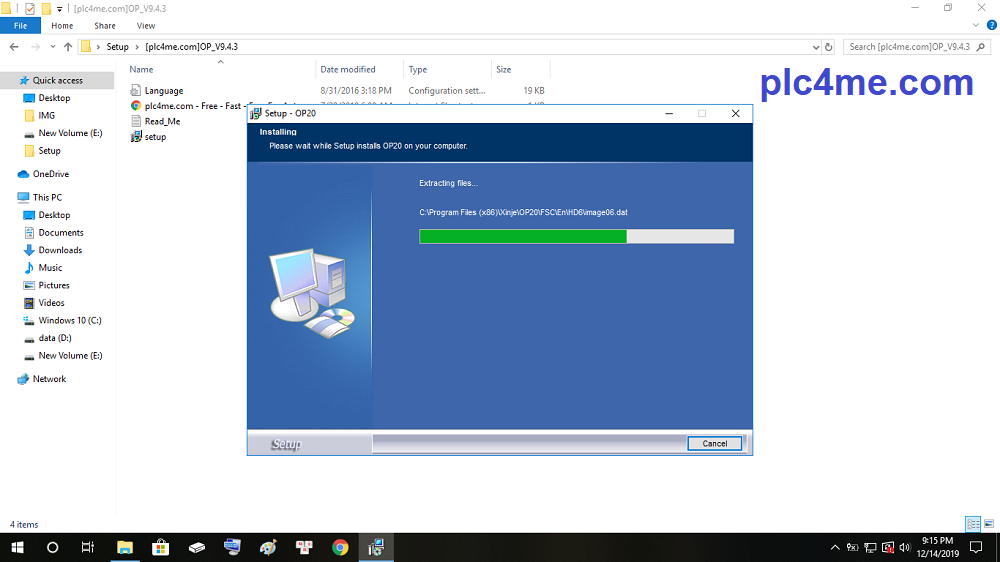Open Videos folder
Screen dimensions: 1000x562
point(51,303)
